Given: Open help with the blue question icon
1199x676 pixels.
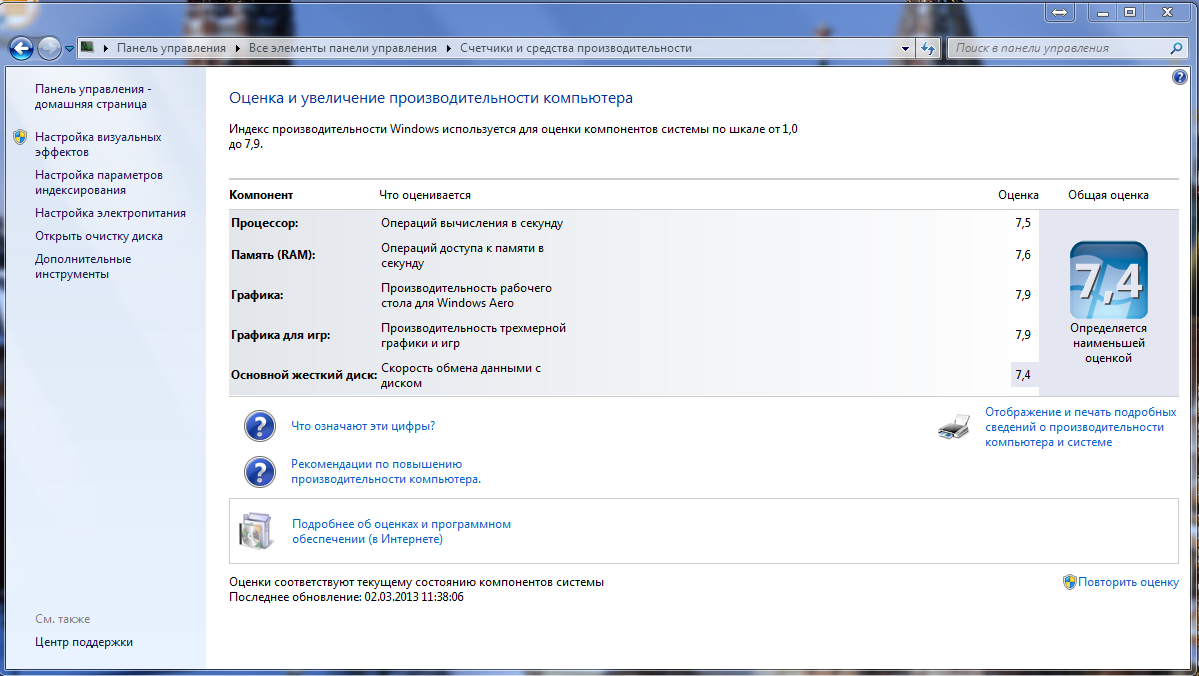Looking at the screenshot, I should [x=1179, y=77].
